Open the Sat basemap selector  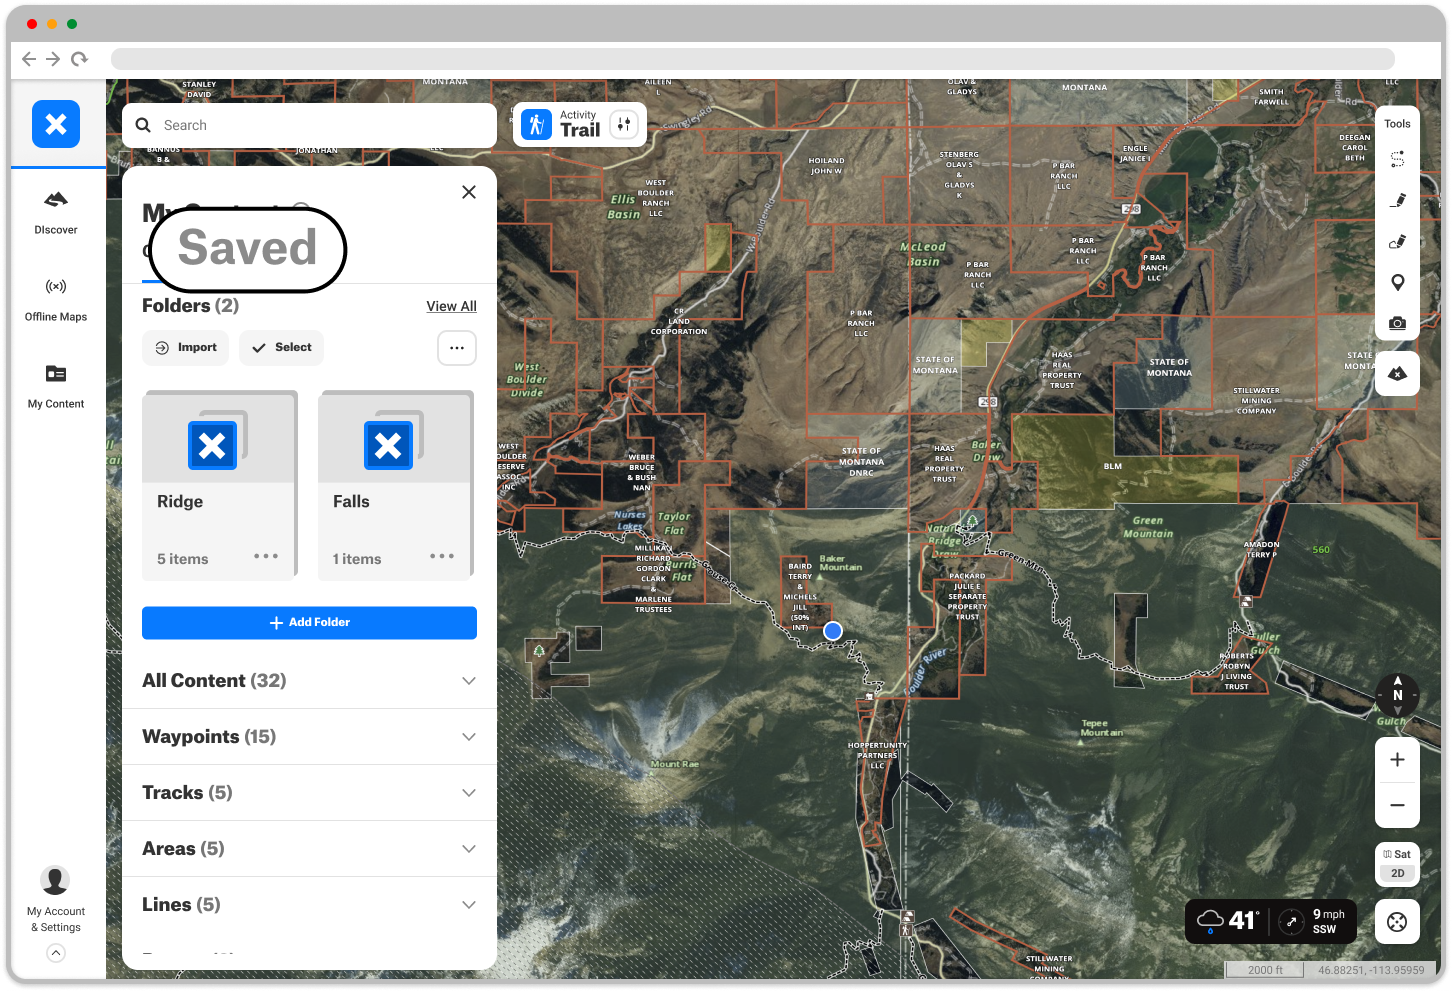click(1397, 854)
